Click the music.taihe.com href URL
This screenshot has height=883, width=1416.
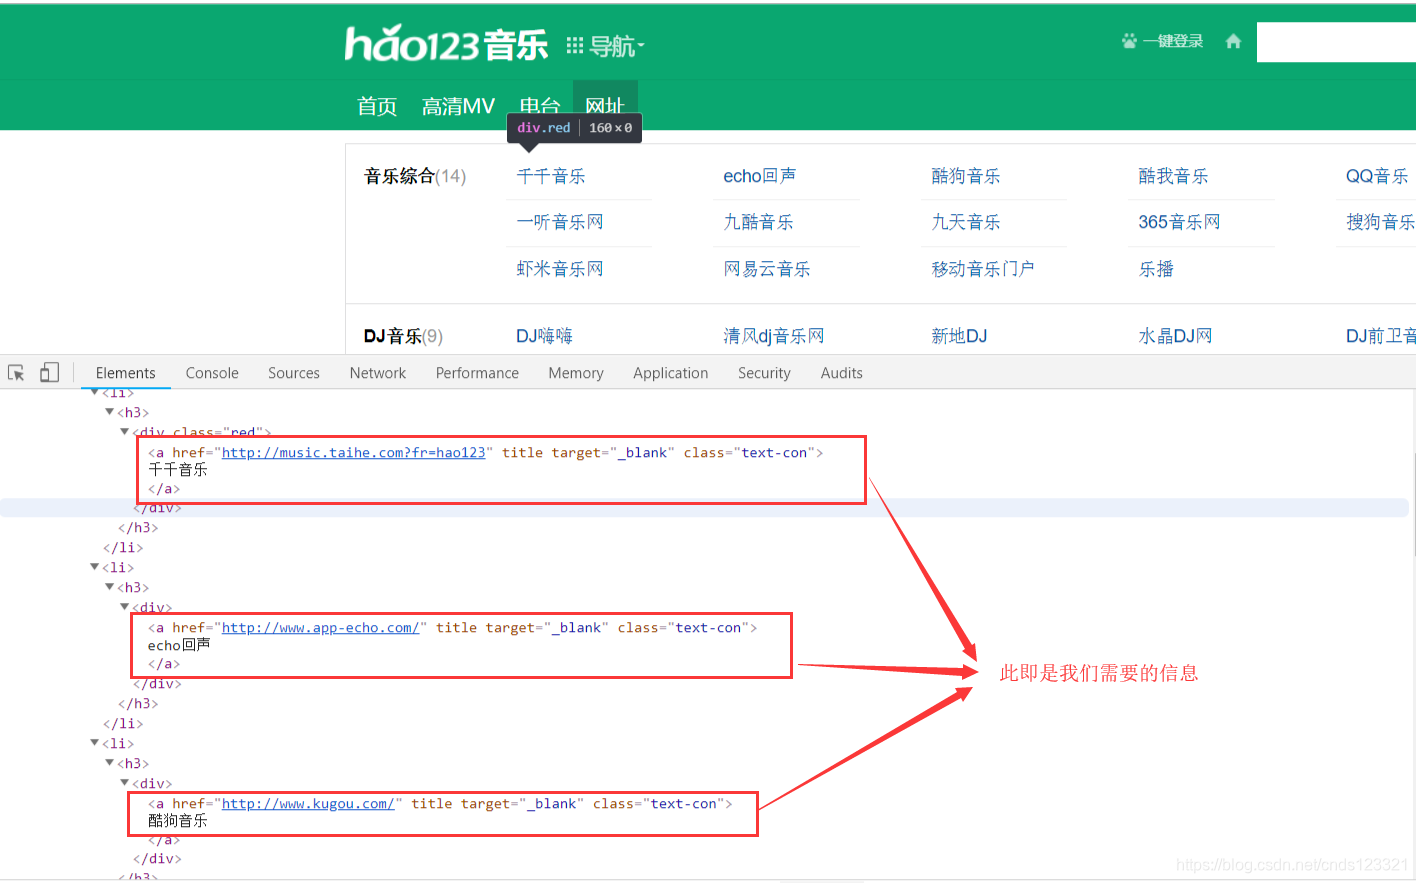[353, 453]
